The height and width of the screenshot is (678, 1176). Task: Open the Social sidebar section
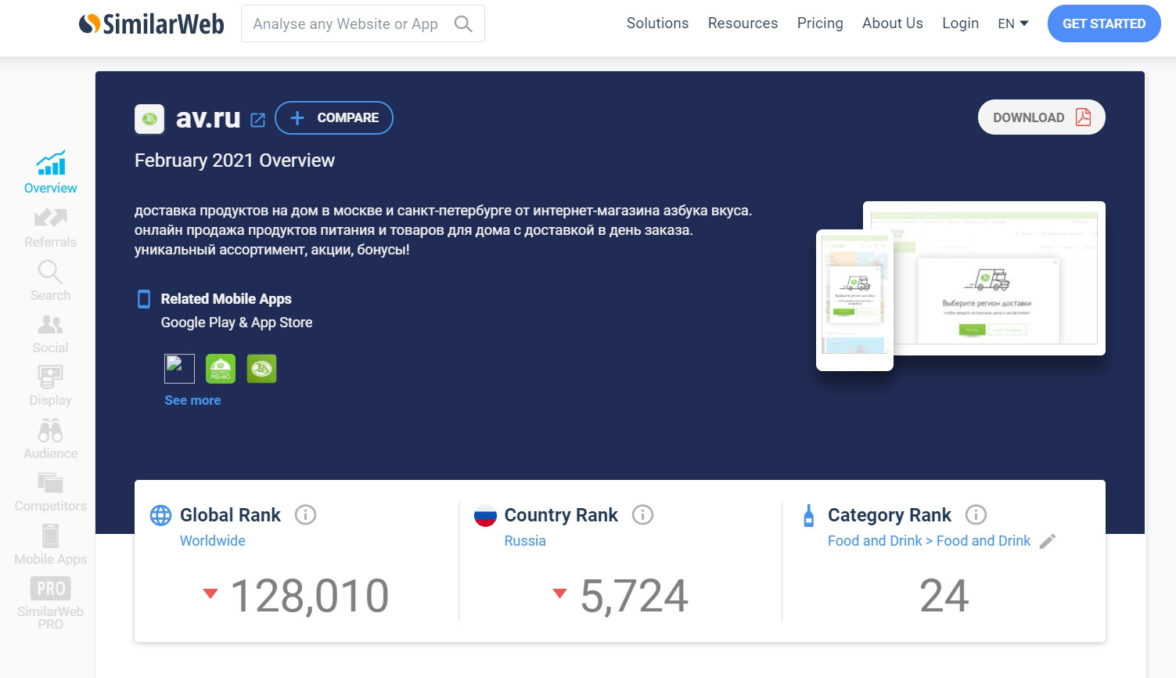point(50,334)
